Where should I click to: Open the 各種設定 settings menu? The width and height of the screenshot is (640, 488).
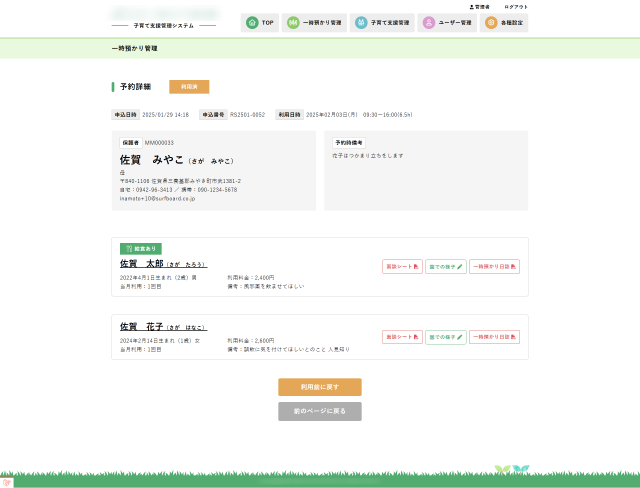[504, 22]
